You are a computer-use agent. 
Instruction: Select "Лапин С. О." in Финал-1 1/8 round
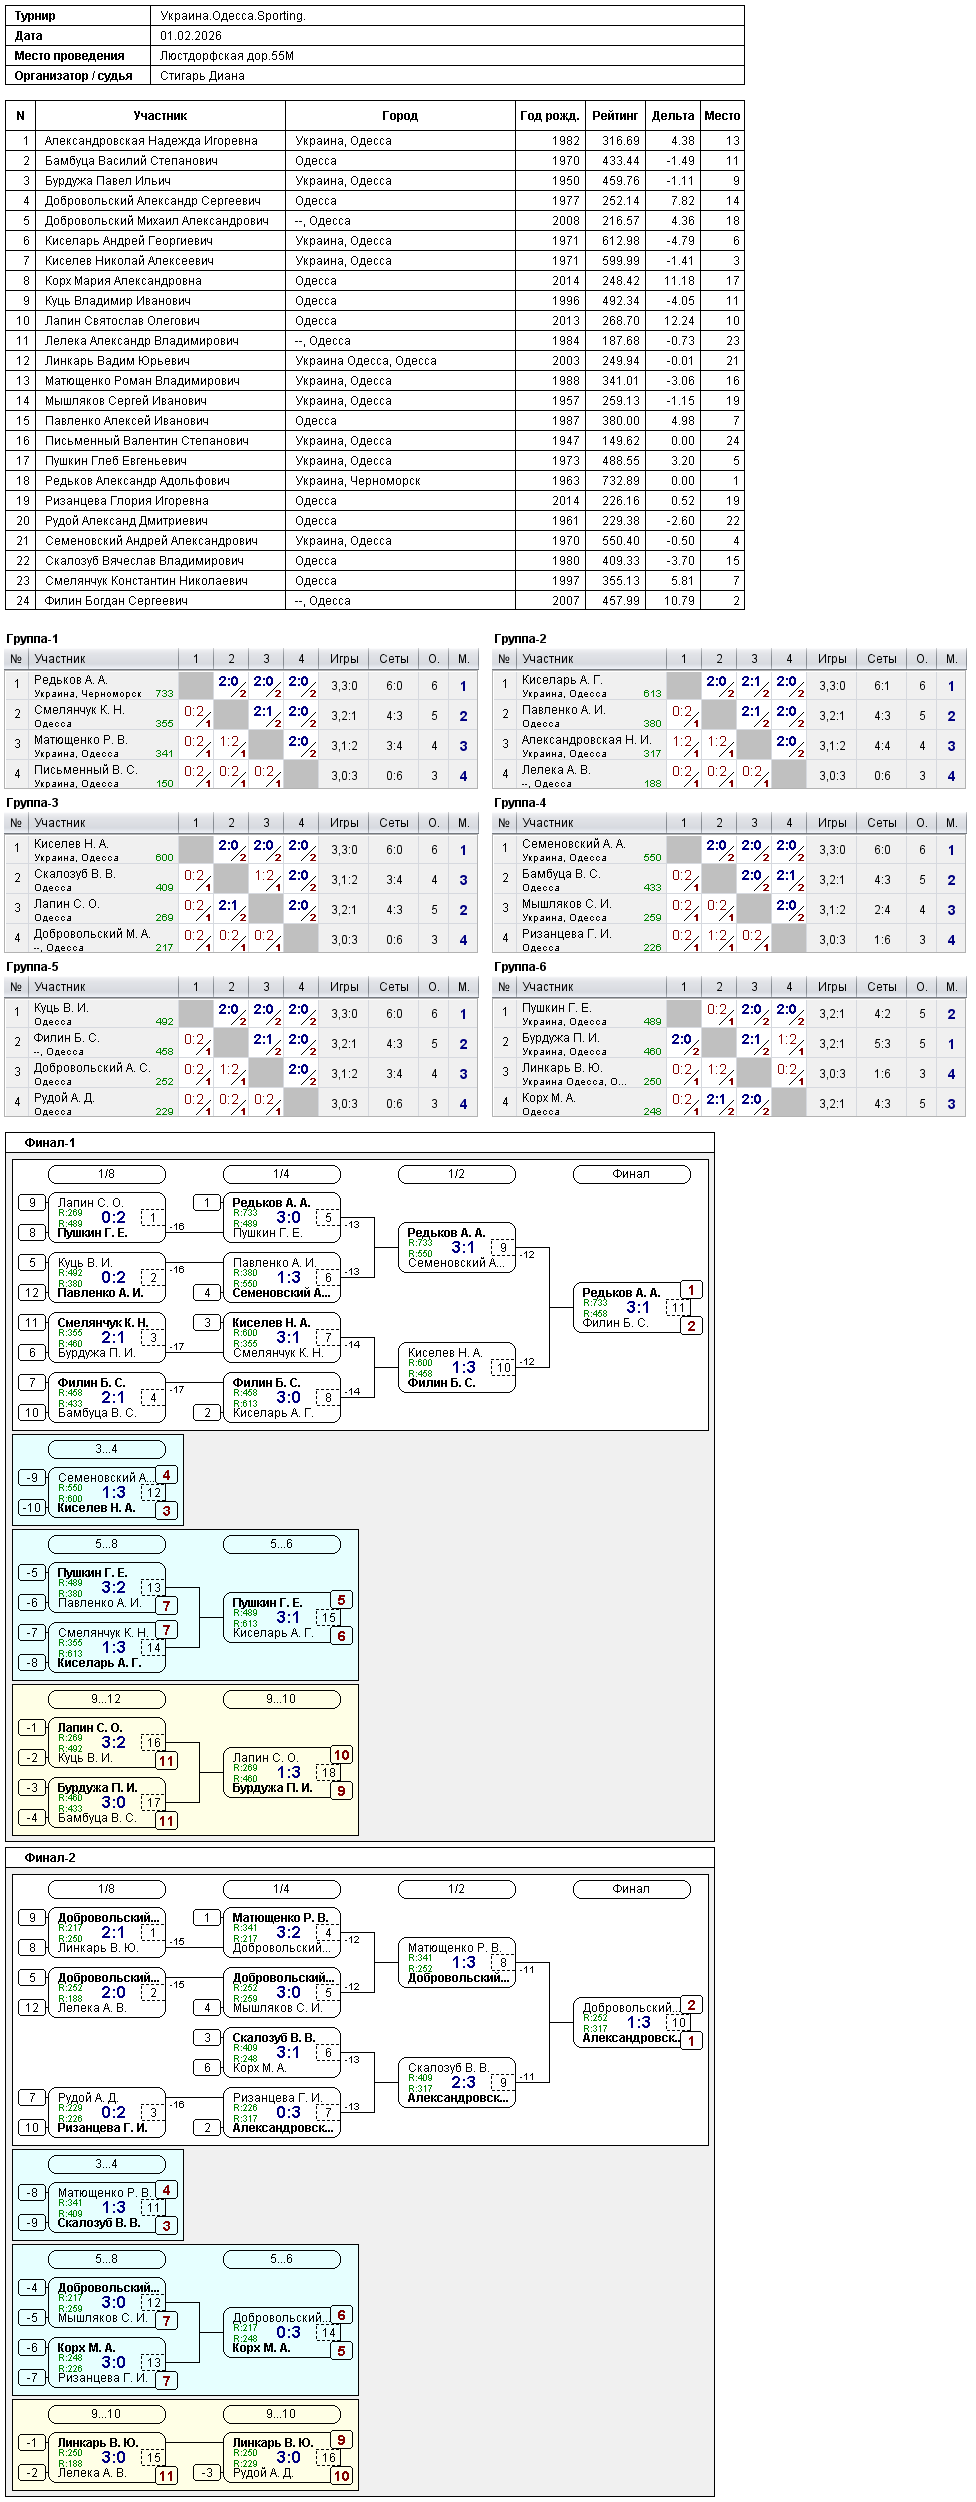pos(90,1203)
